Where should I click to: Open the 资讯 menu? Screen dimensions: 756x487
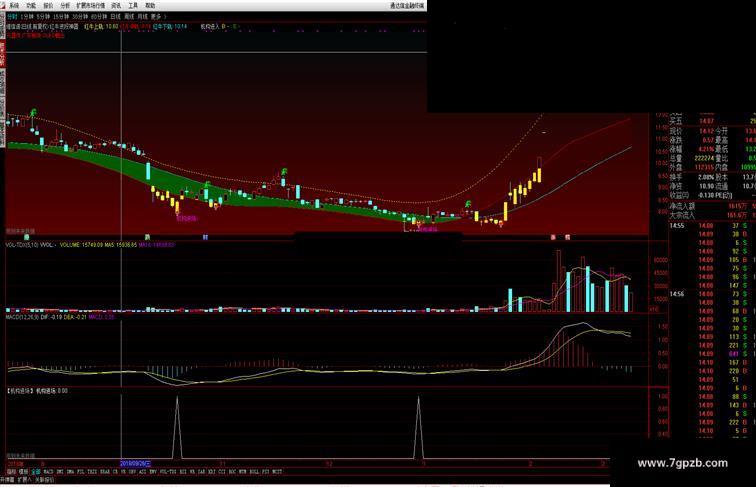click(116, 6)
